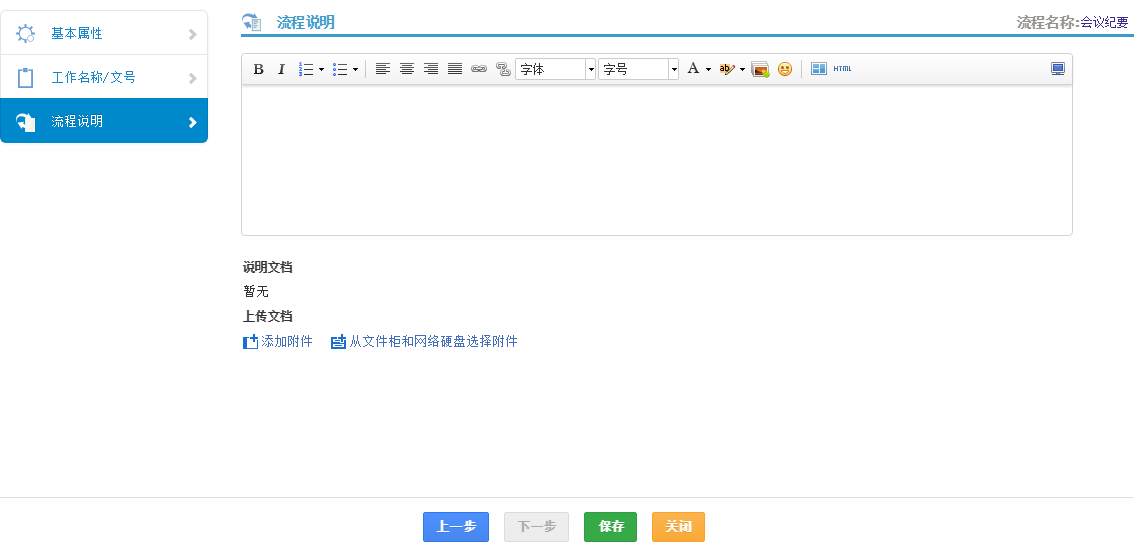The width and height of the screenshot is (1134, 548).
Task: Click inside the rich text editing area
Action: tap(656, 160)
